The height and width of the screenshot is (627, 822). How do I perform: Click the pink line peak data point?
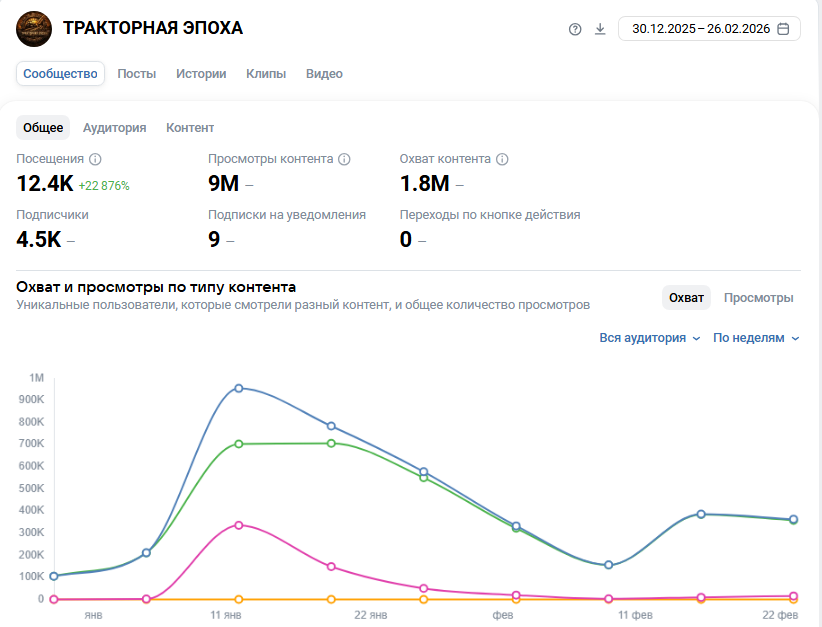pos(238,525)
